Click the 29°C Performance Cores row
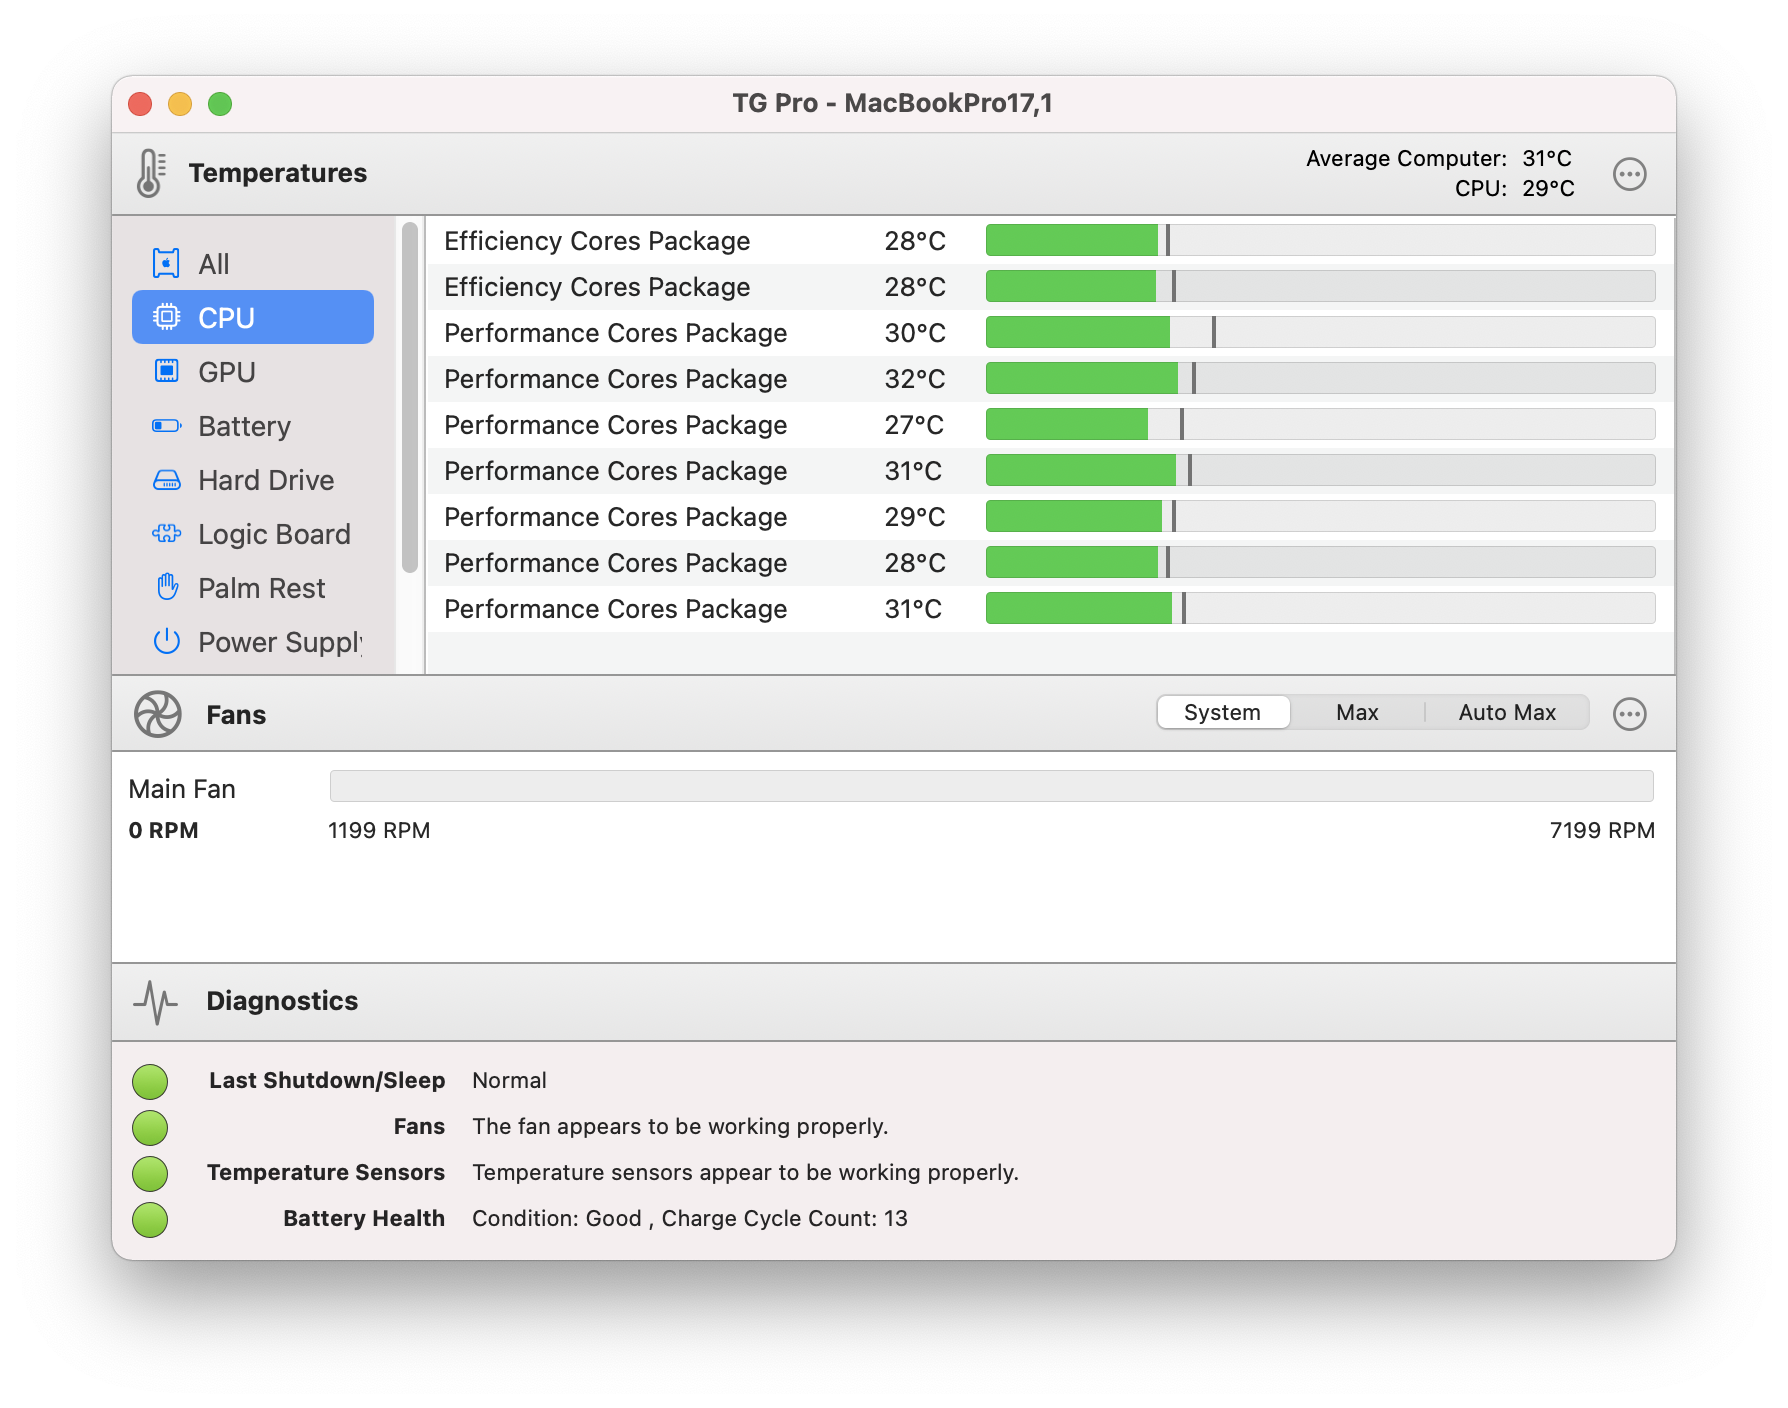Image resolution: width=1788 pixels, height=1408 pixels. click(1050, 517)
